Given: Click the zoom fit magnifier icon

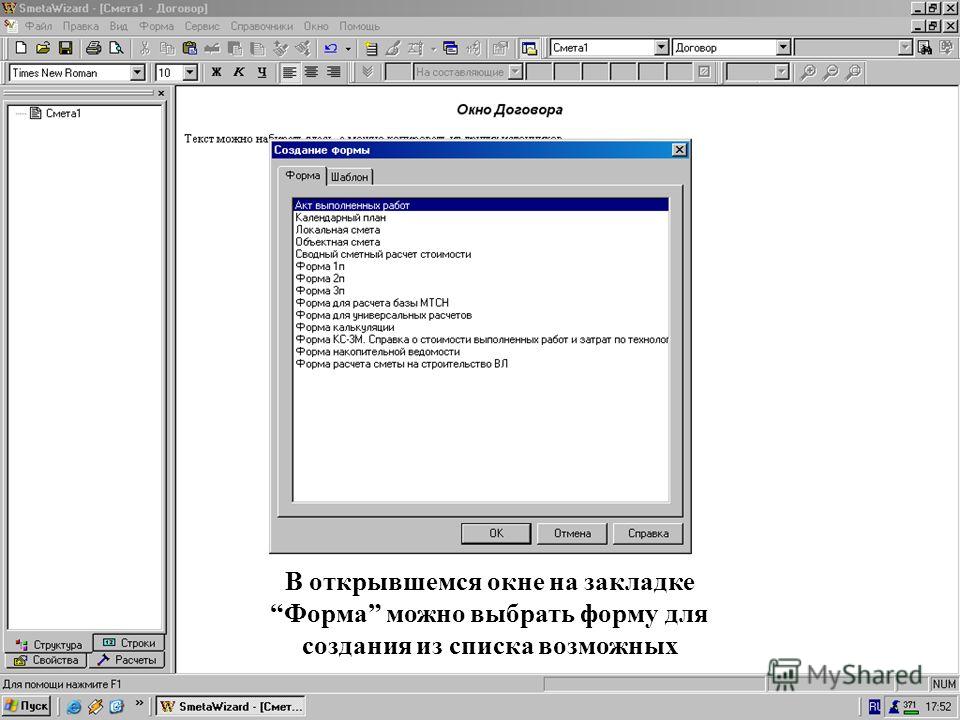Looking at the screenshot, I should [853, 72].
